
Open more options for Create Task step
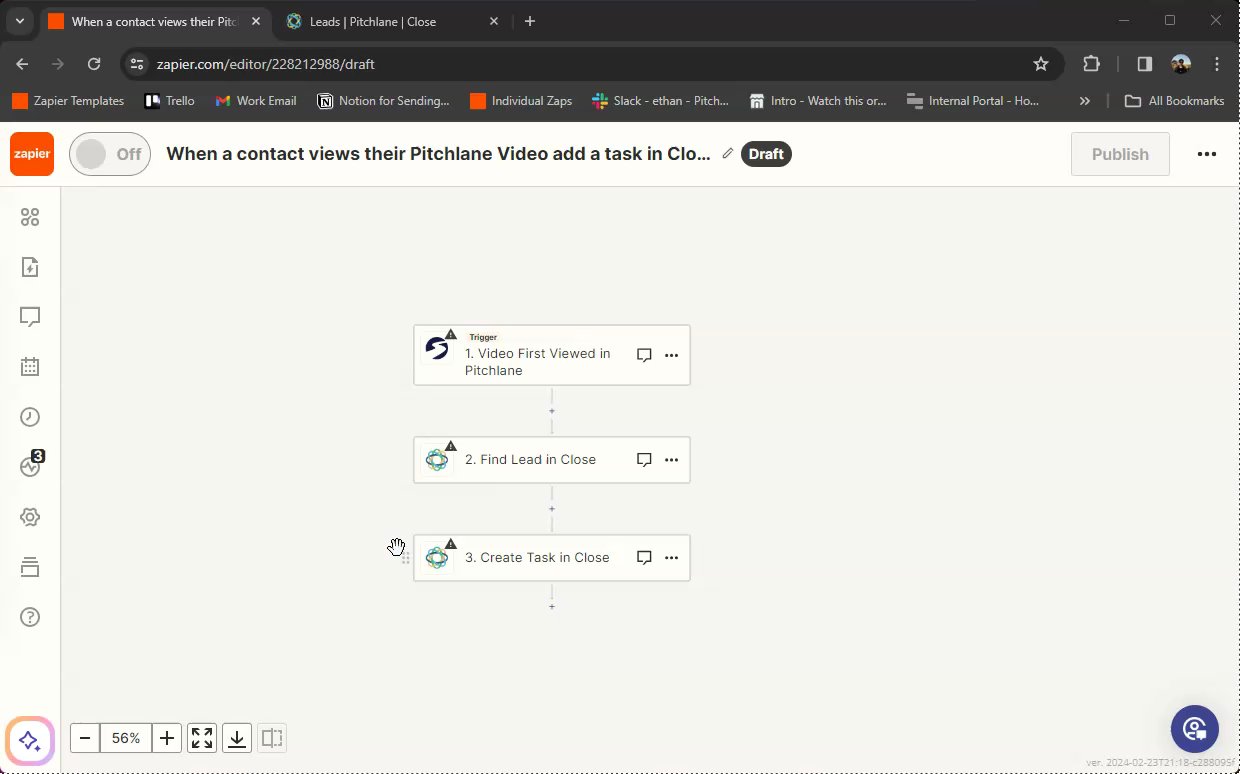[x=671, y=558]
